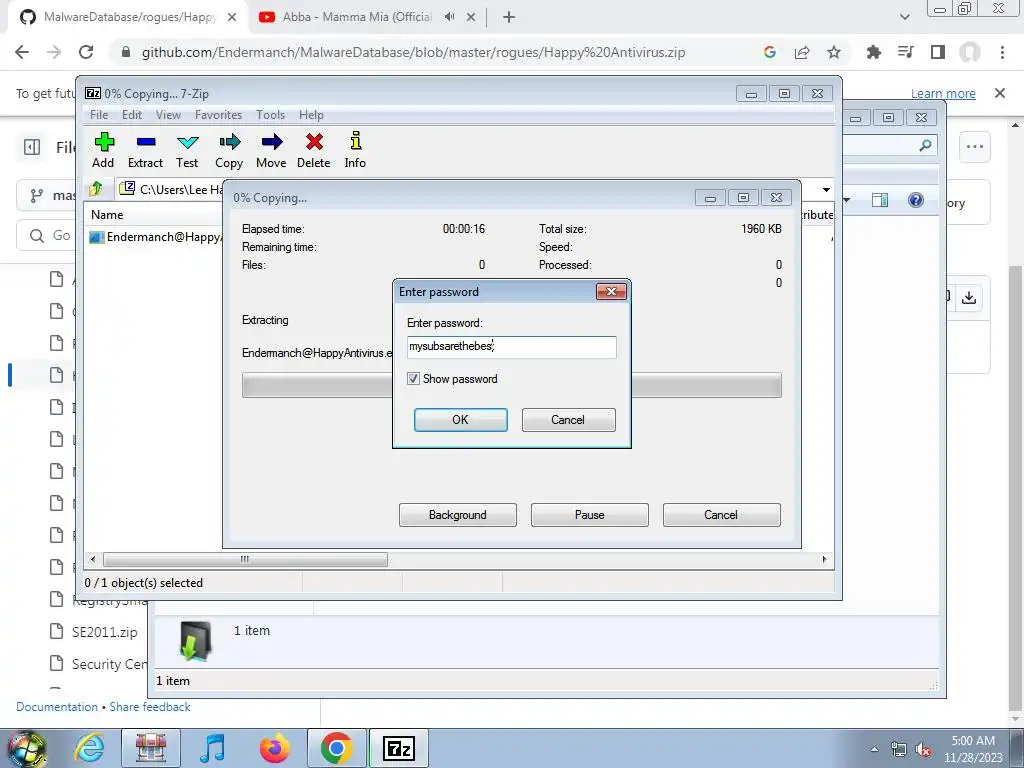Image resolution: width=1024 pixels, height=768 pixels.
Task: Open Firefox from the taskbar
Action: pyautogui.click(x=274, y=748)
